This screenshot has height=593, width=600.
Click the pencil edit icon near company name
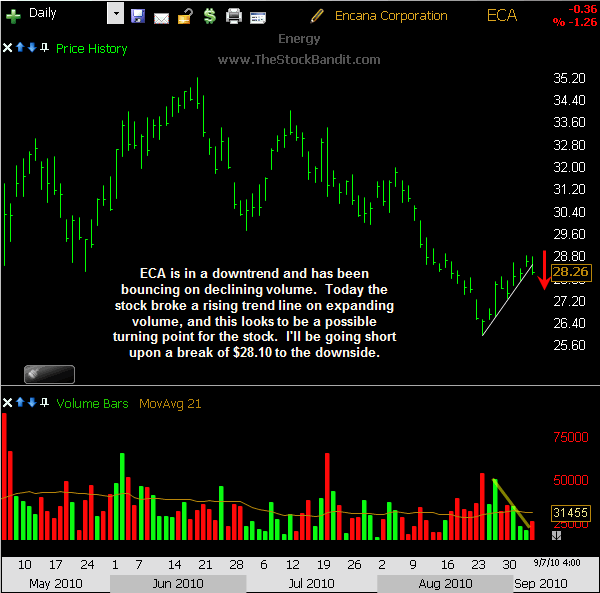318,15
